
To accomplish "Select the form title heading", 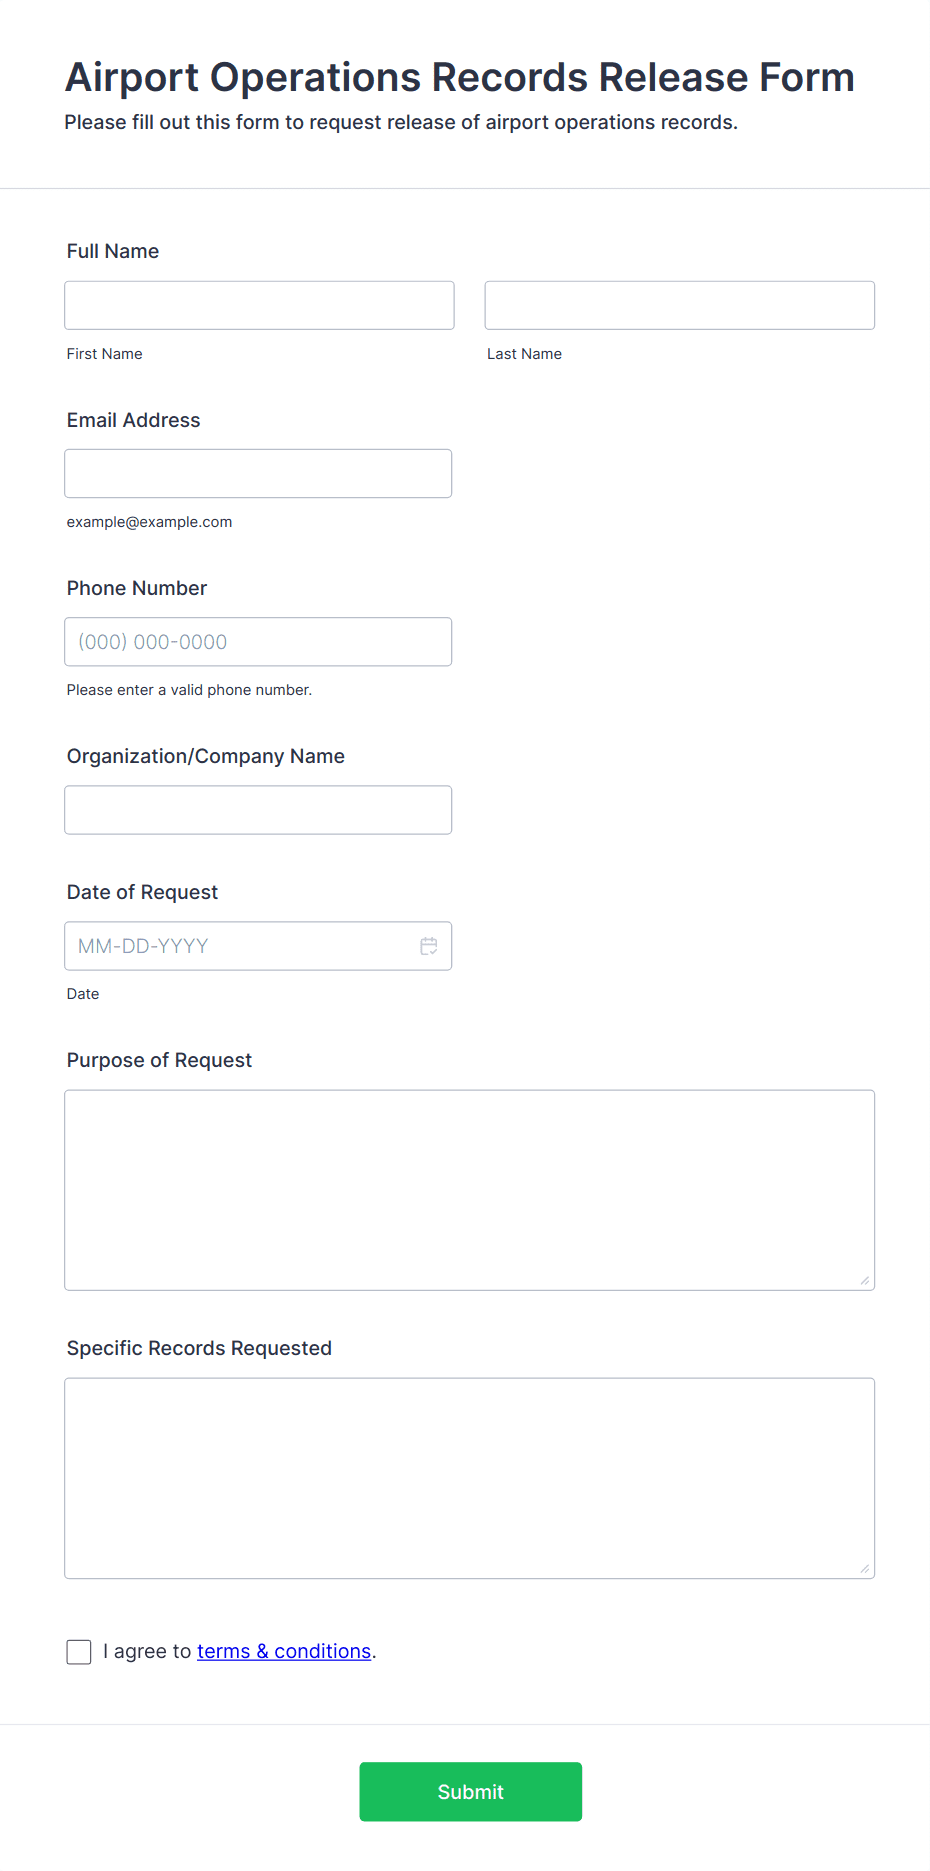I will [460, 77].
